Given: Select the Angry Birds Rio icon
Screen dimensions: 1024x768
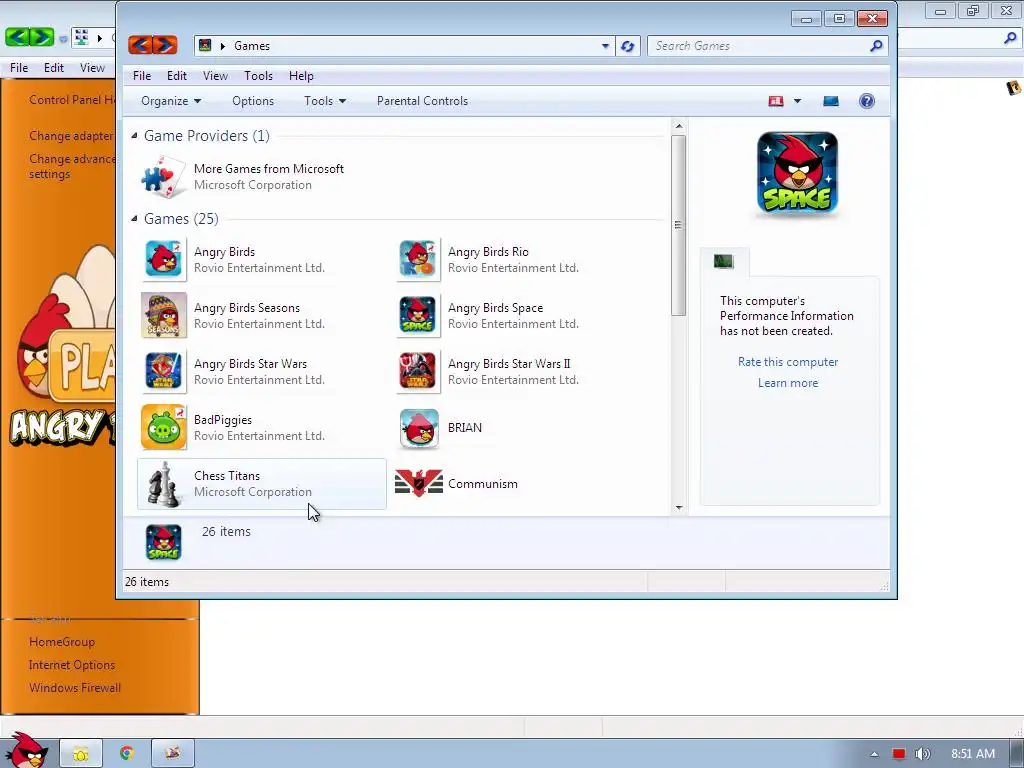Looking at the screenshot, I should 418,259.
